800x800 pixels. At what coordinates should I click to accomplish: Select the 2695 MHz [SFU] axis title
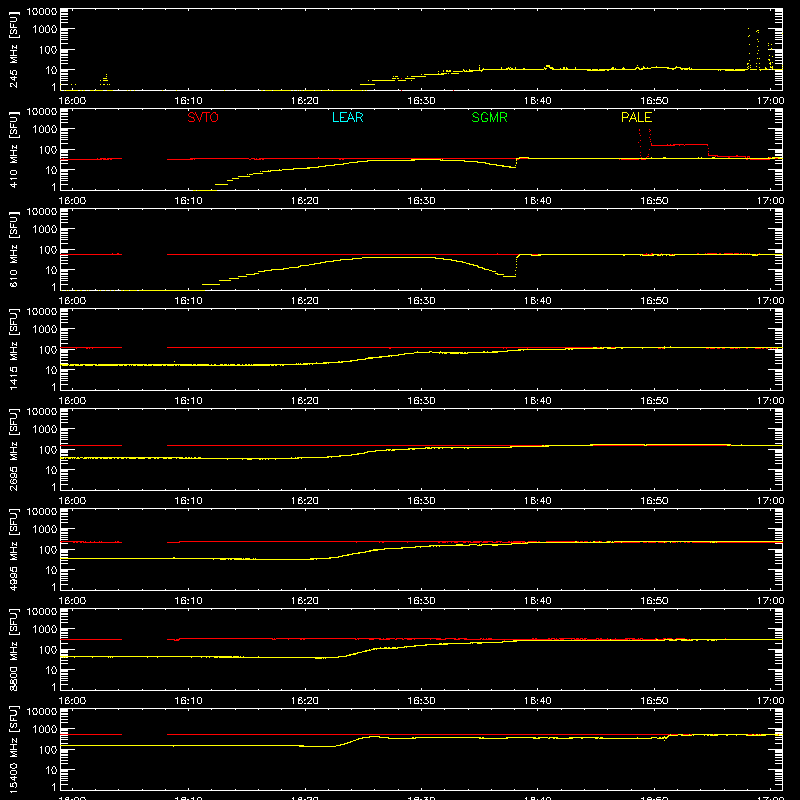(x=13, y=449)
